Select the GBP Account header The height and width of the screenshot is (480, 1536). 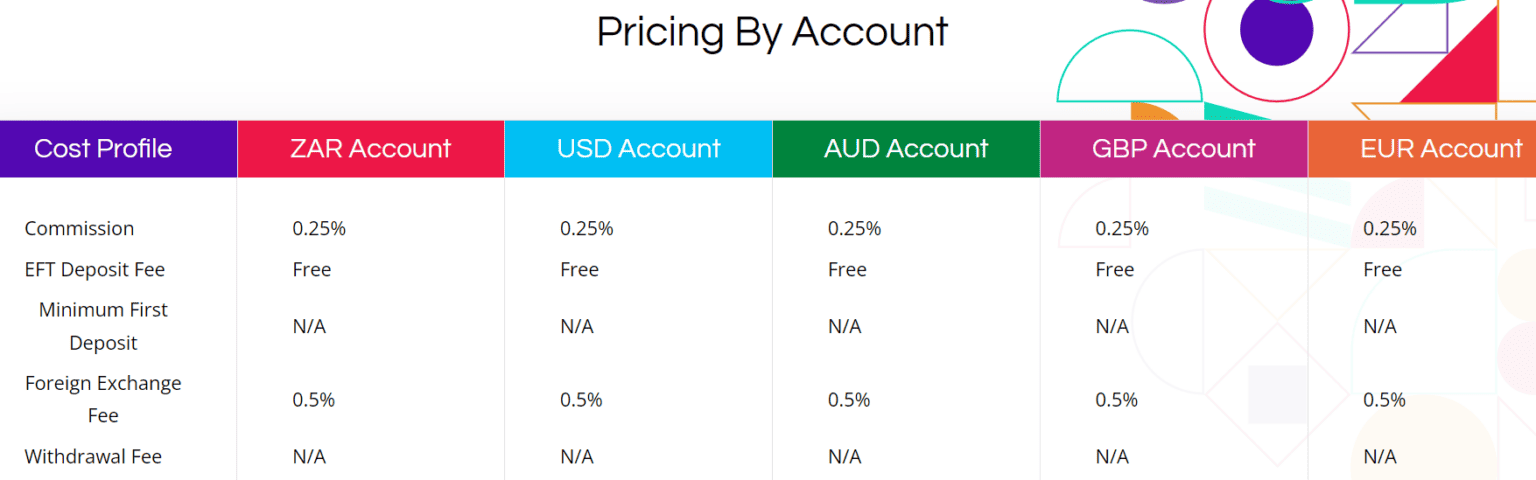tap(1174, 149)
